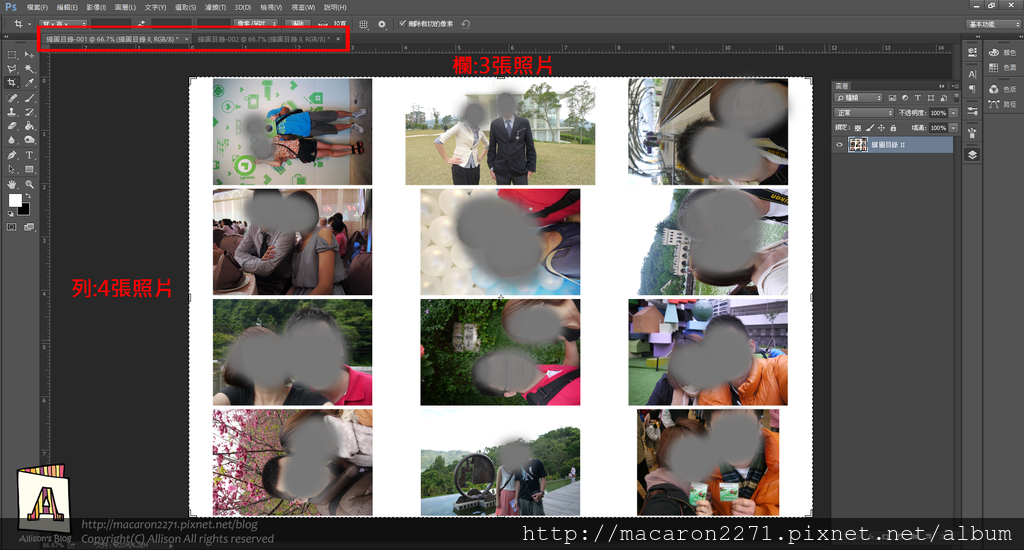Toggle layer filtering on/off switch
Viewport: 1024px width, 550px height.
click(956, 98)
